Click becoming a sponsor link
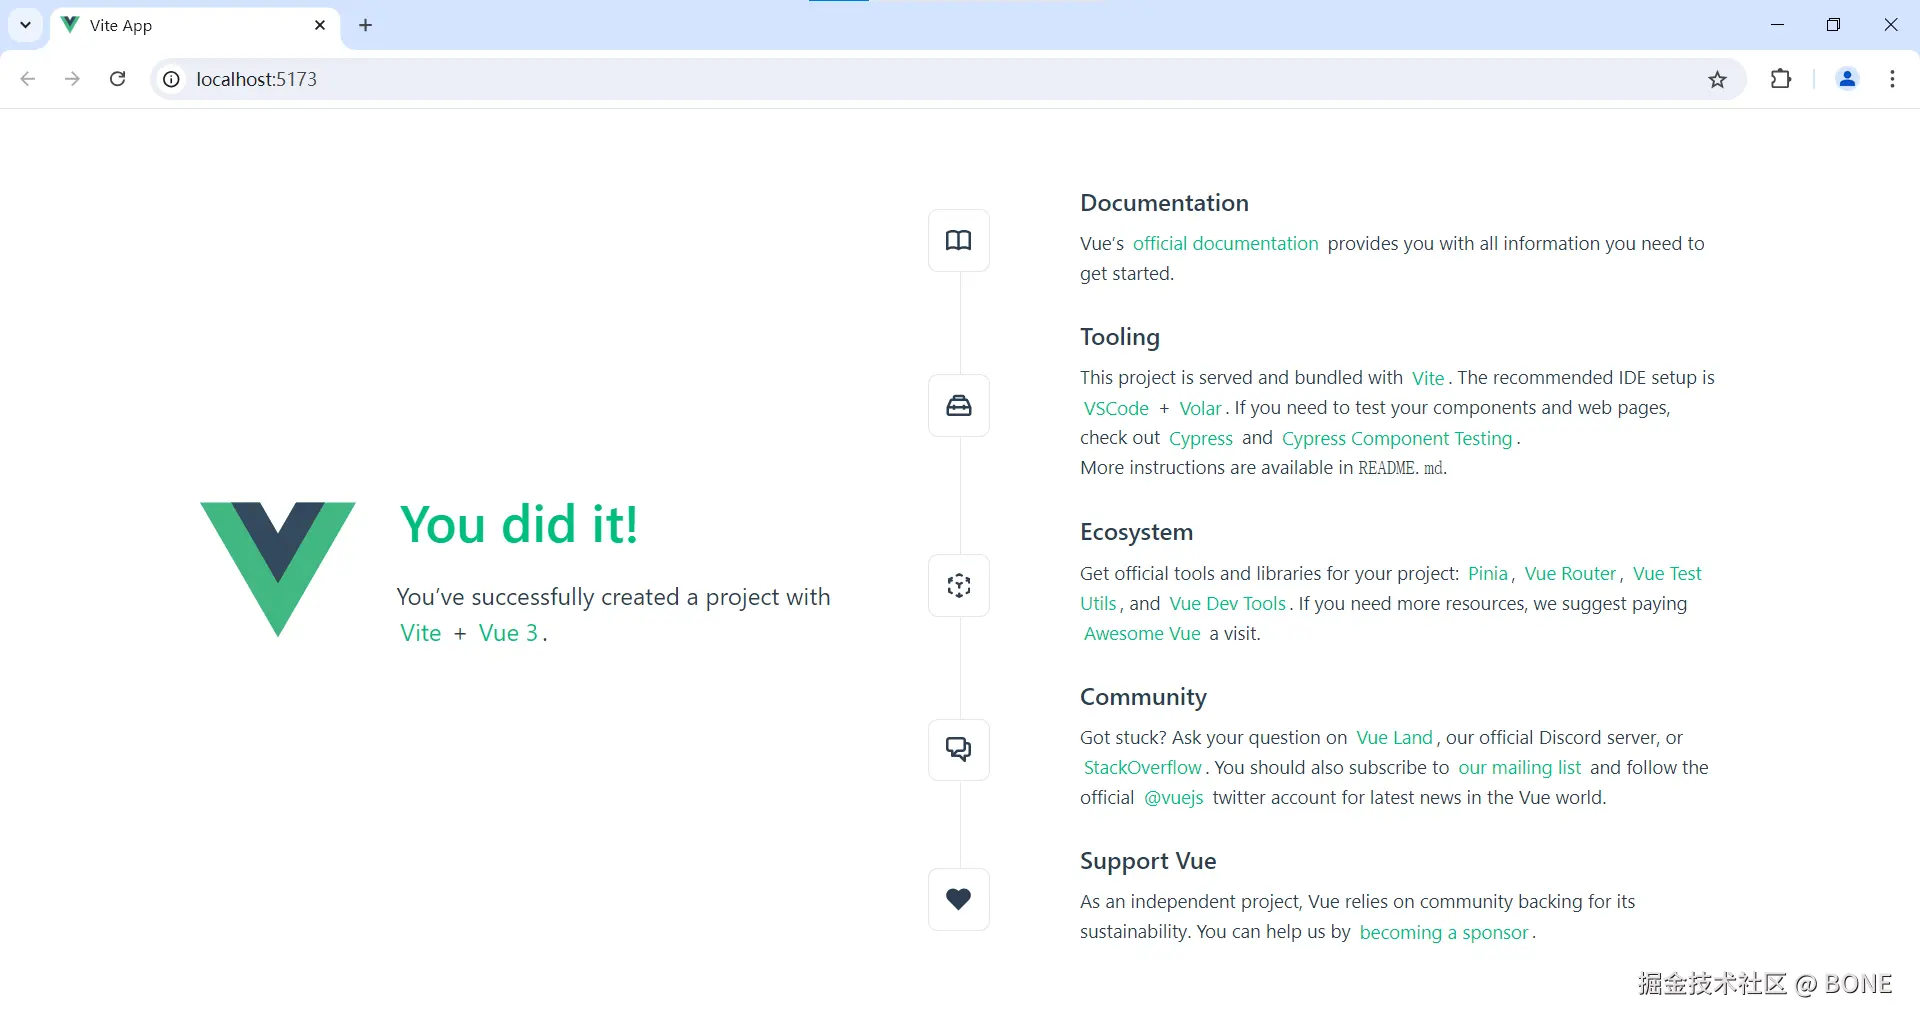Screen dimensions: 1920x1025 [x=1444, y=932]
